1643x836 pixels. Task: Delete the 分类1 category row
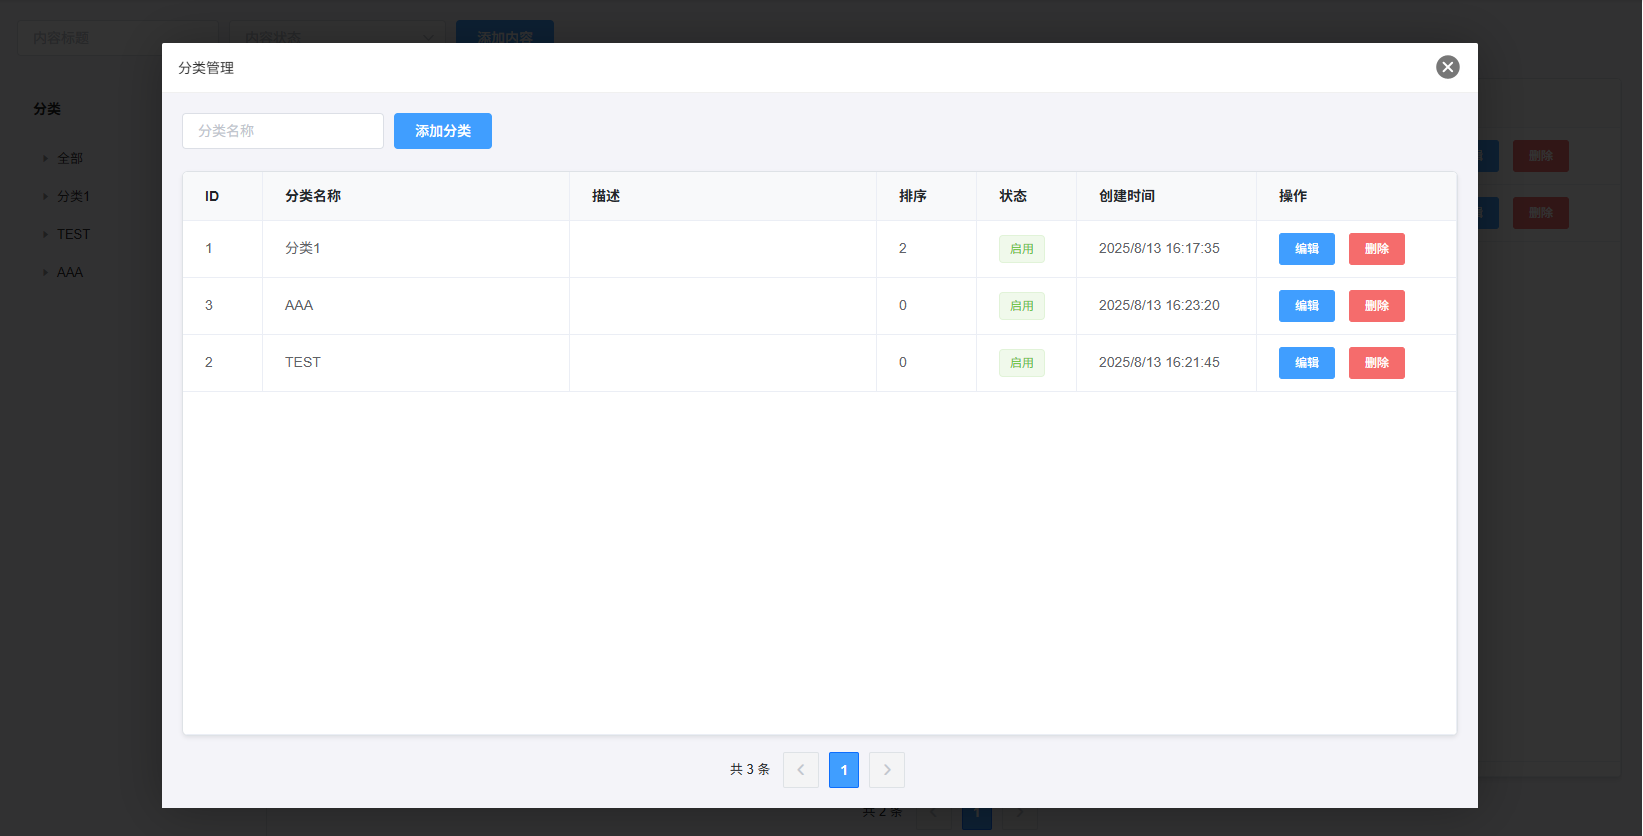pos(1376,249)
